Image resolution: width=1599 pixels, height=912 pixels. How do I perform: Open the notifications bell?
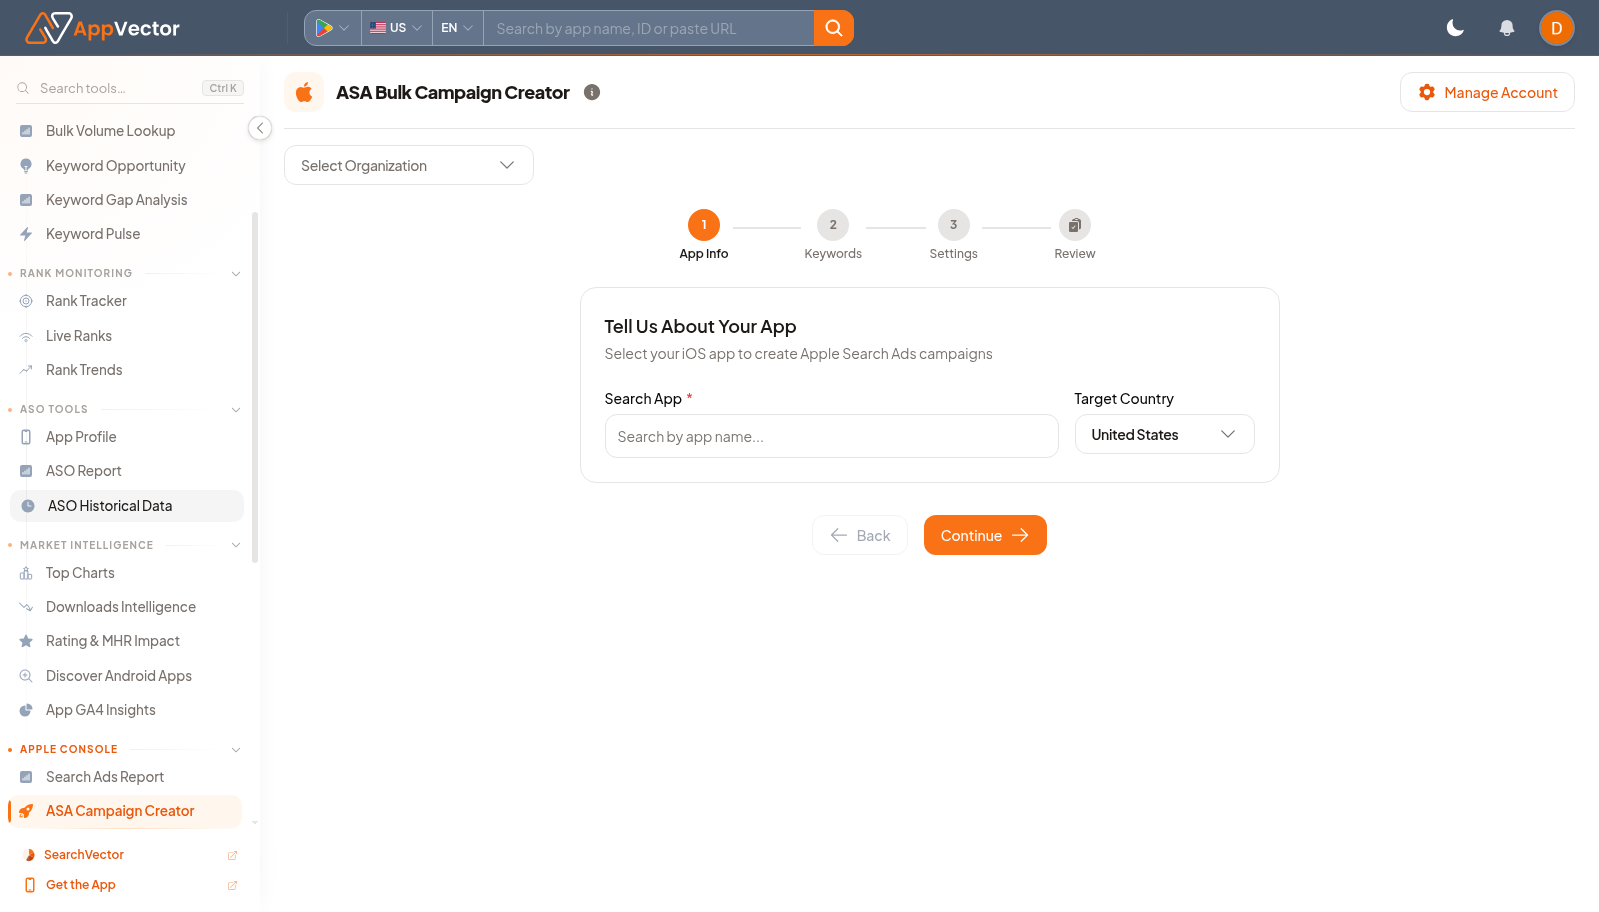click(x=1507, y=28)
